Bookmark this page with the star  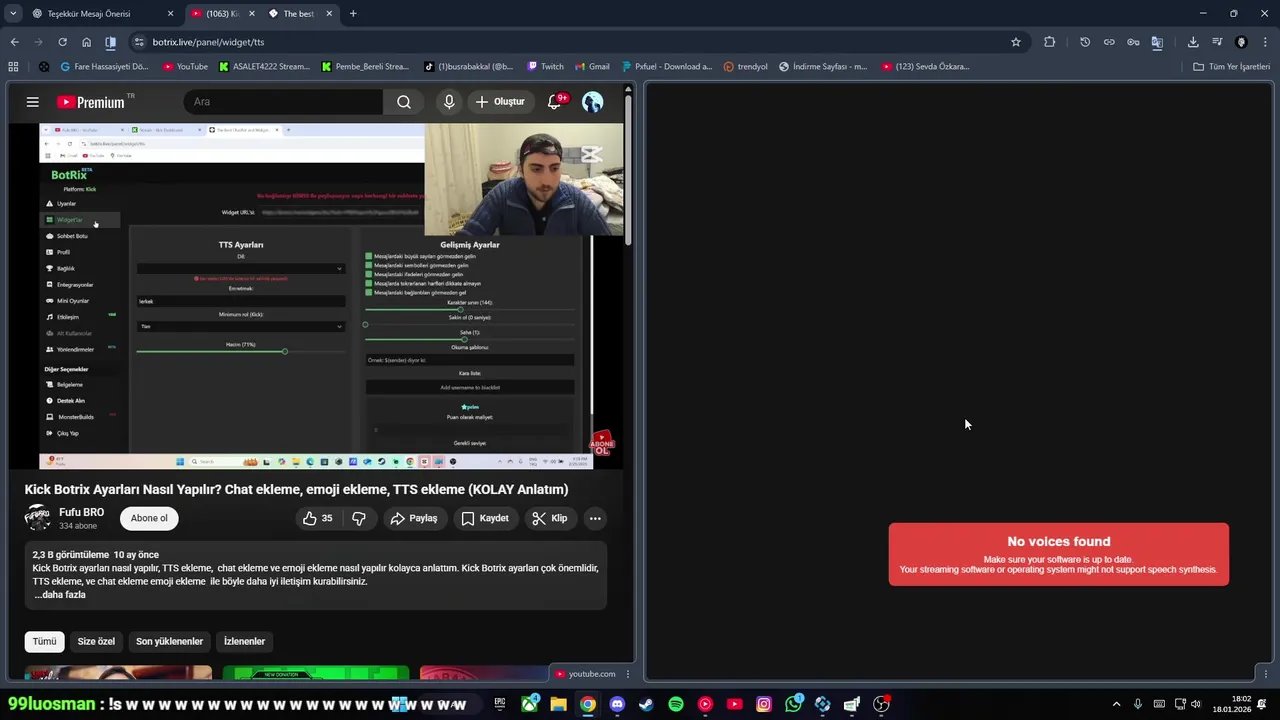pos(1016,42)
